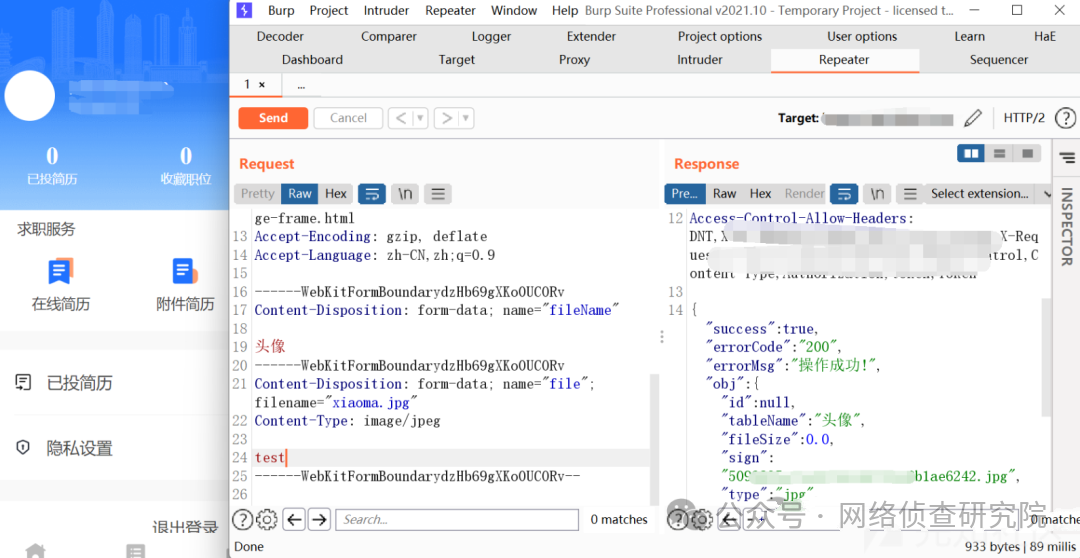The height and width of the screenshot is (558, 1080).
Task: Open the Project menu
Action: pyautogui.click(x=329, y=10)
